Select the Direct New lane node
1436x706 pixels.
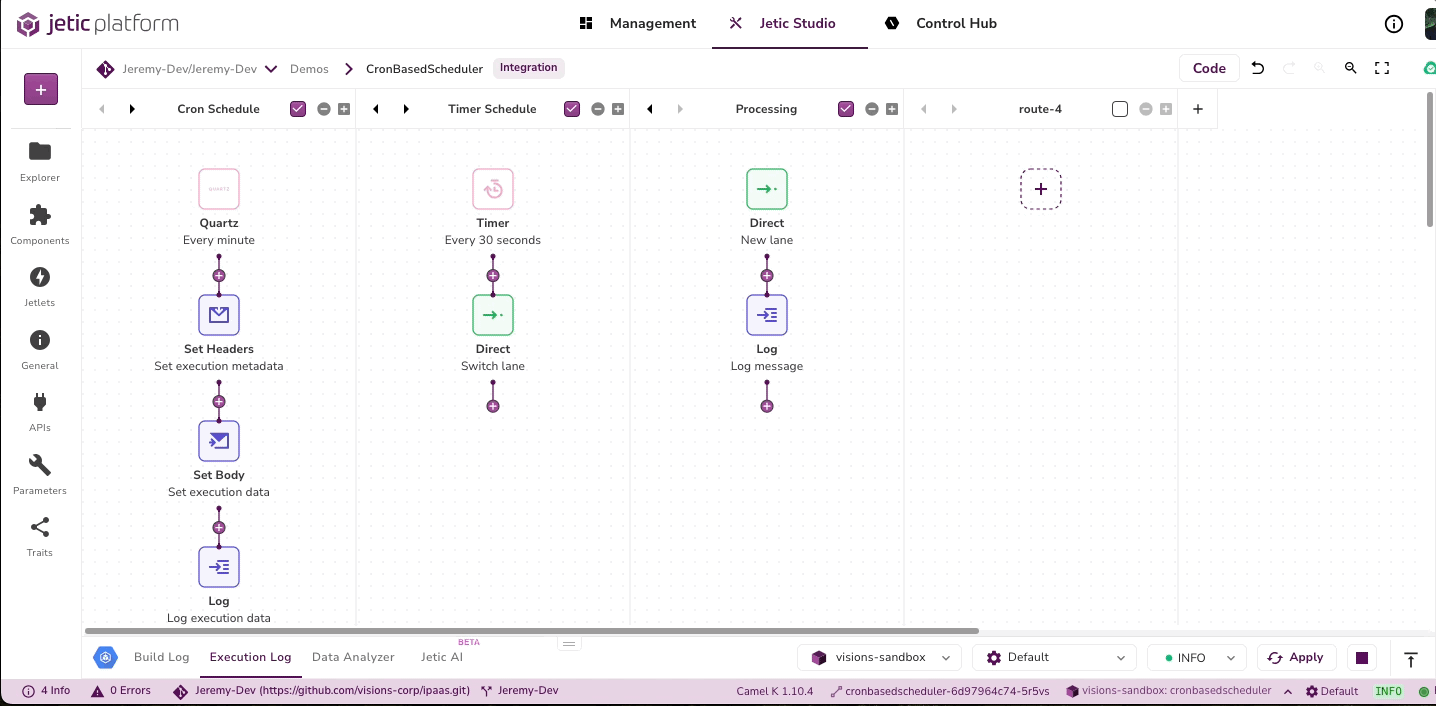click(x=767, y=189)
